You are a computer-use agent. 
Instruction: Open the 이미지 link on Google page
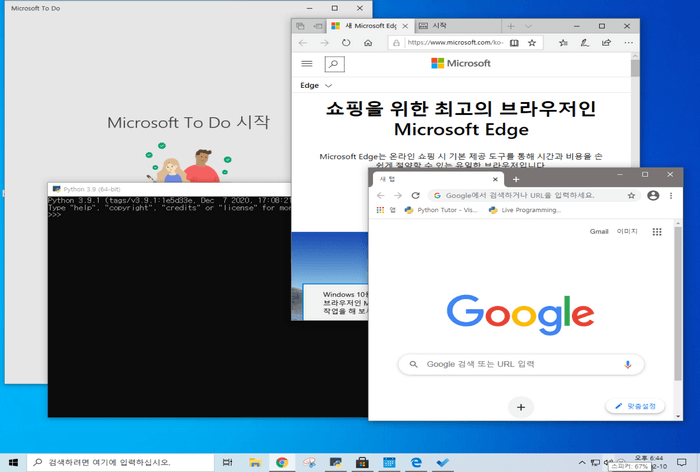tap(627, 231)
